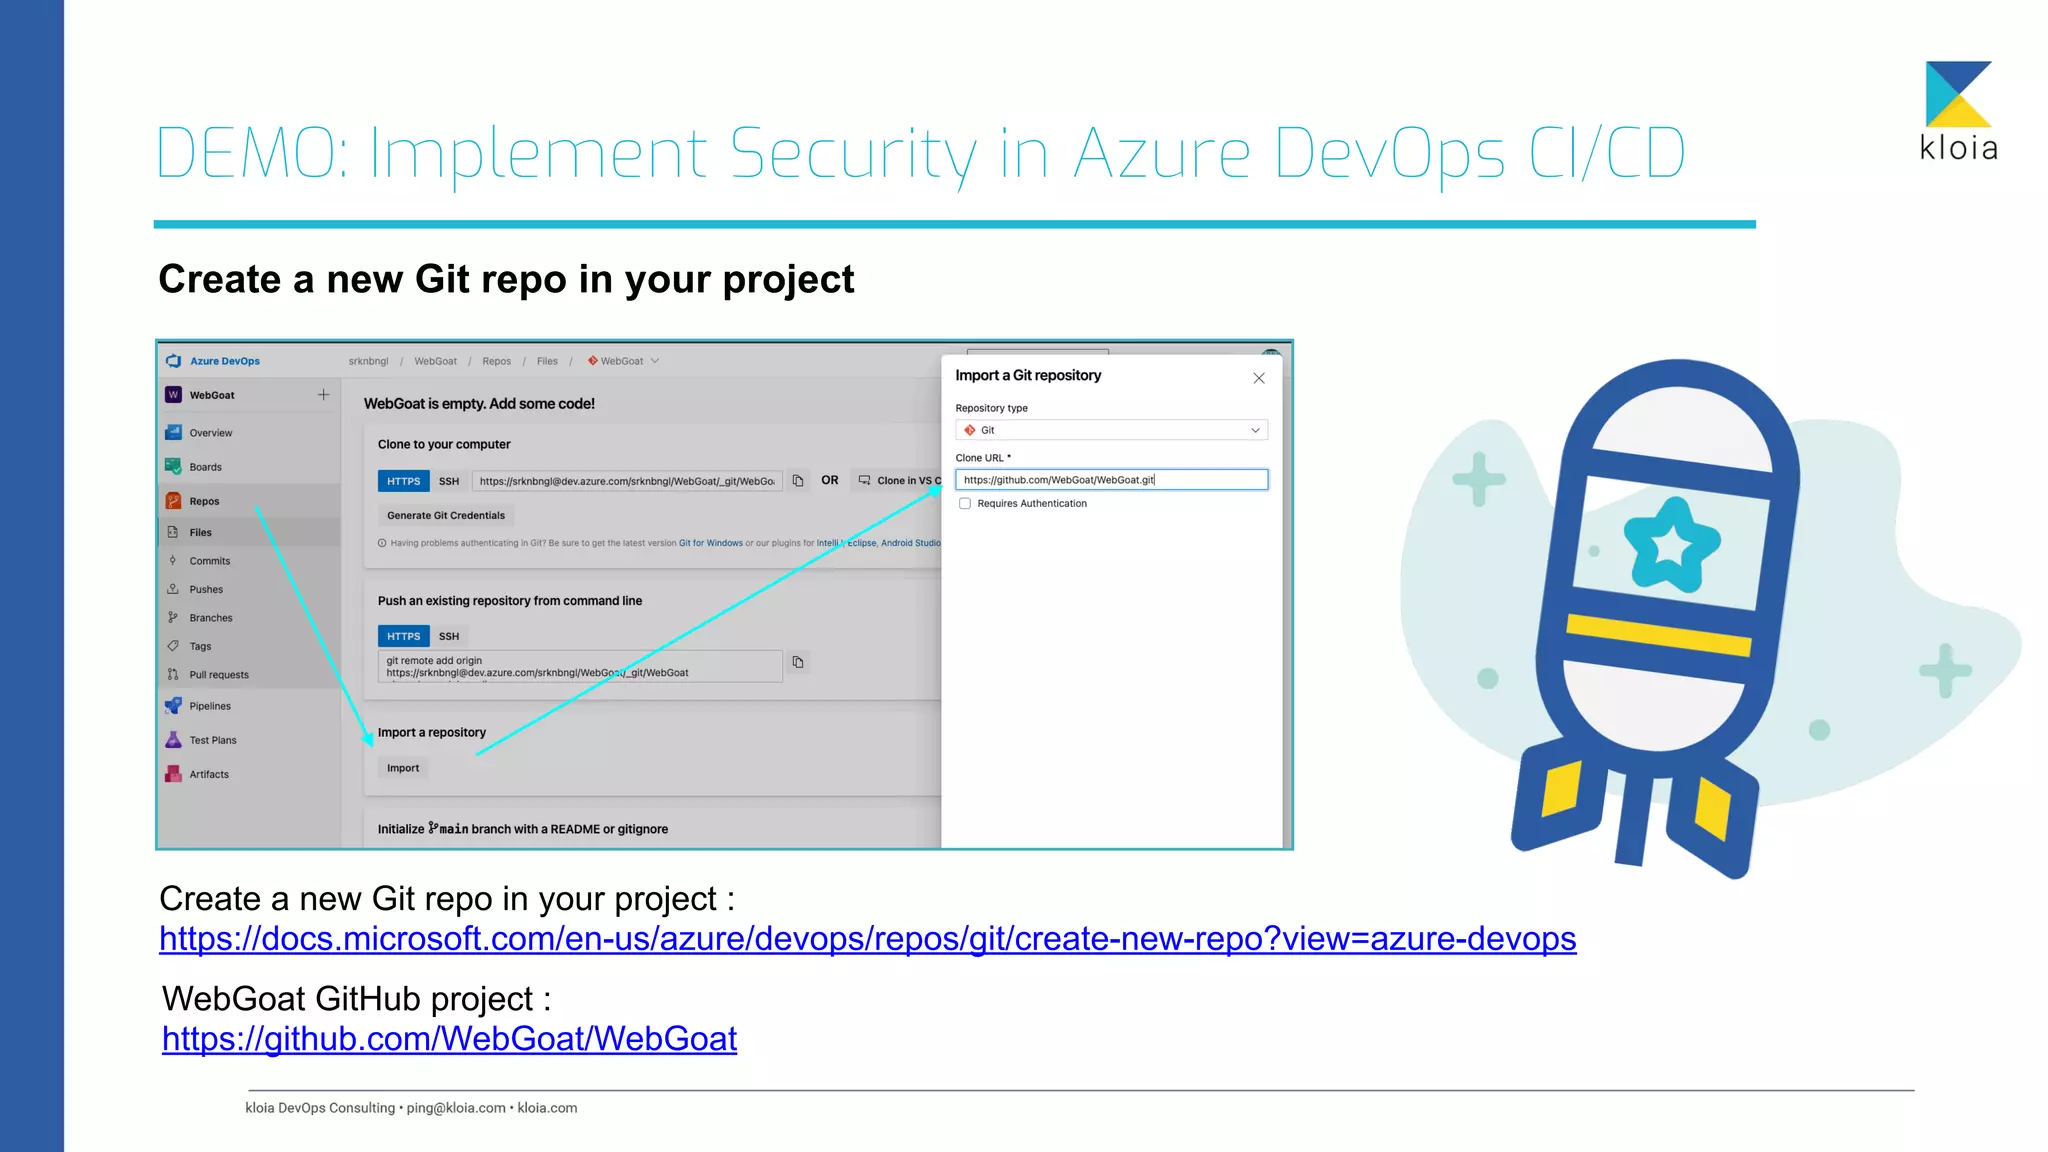The height and width of the screenshot is (1152, 2048).
Task: Open the Pull requests icon
Action: 173,675
